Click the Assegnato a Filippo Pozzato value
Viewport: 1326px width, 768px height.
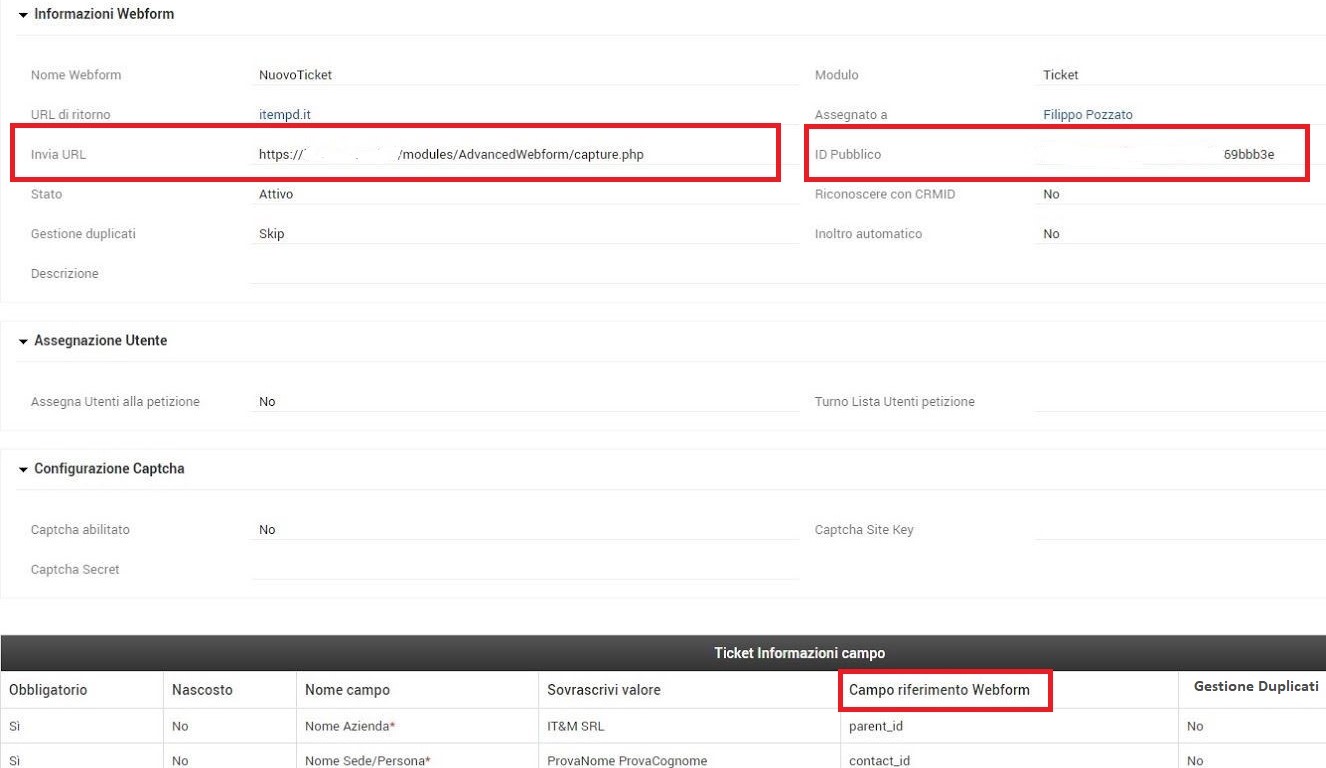[x=1087, y=115]
